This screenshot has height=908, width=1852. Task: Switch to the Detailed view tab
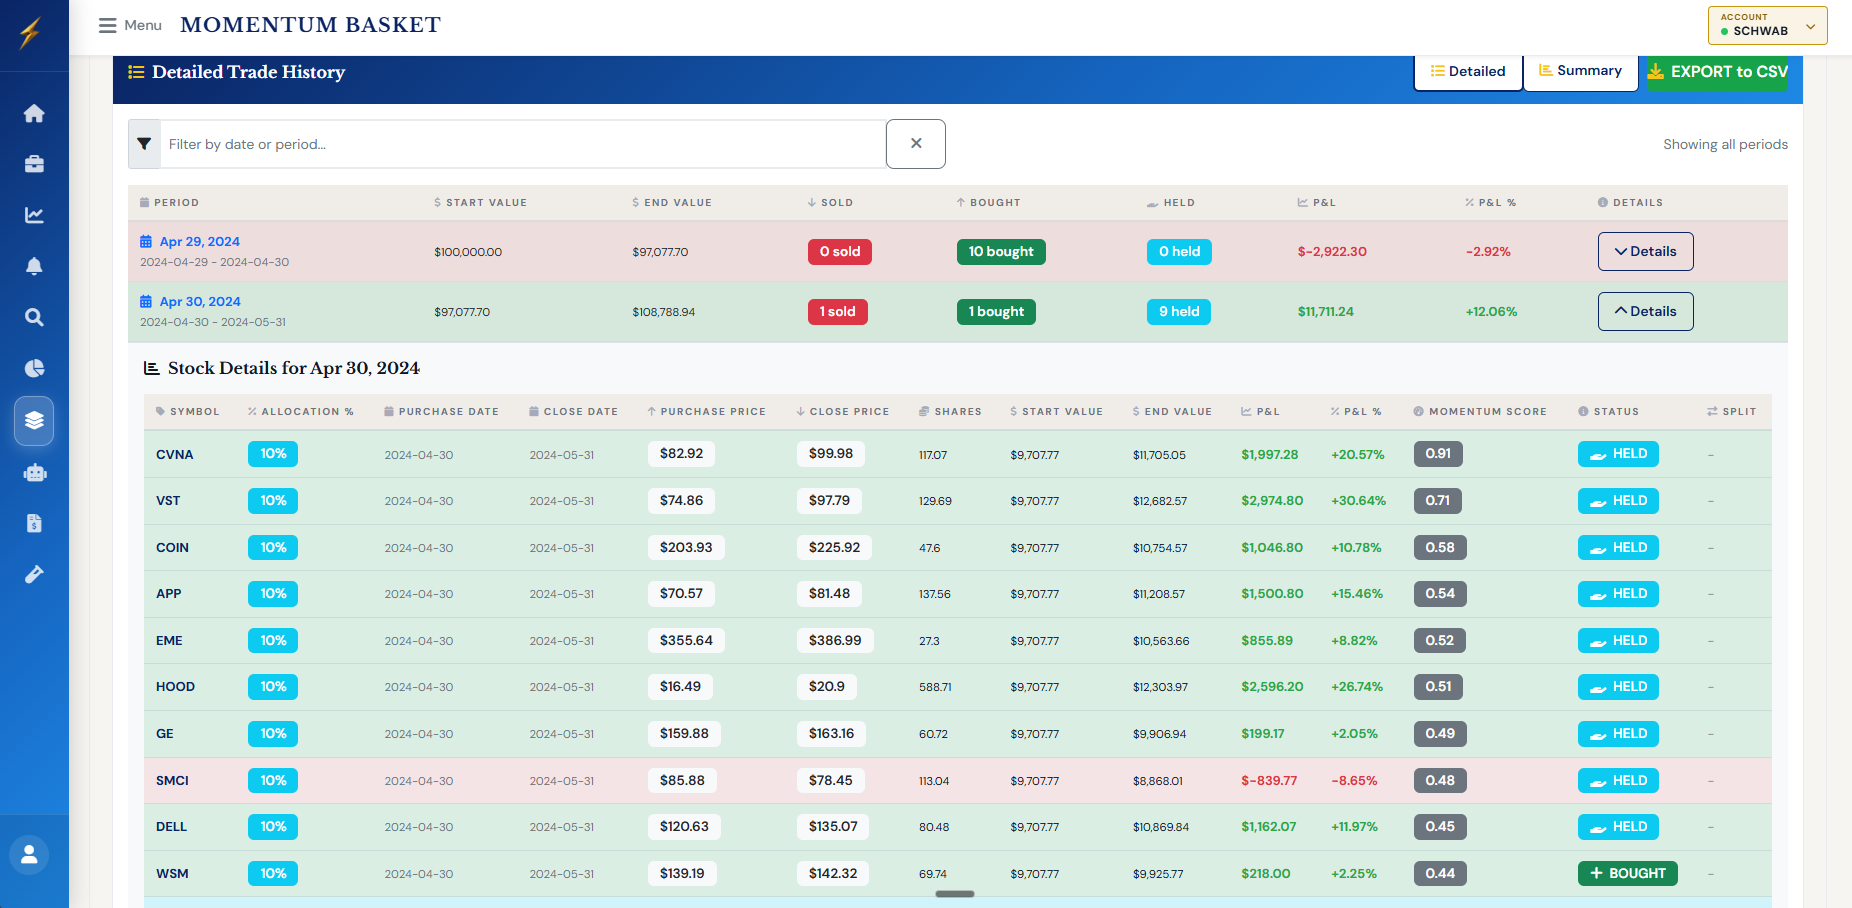pyautogui.click(x=1467, y=72)
